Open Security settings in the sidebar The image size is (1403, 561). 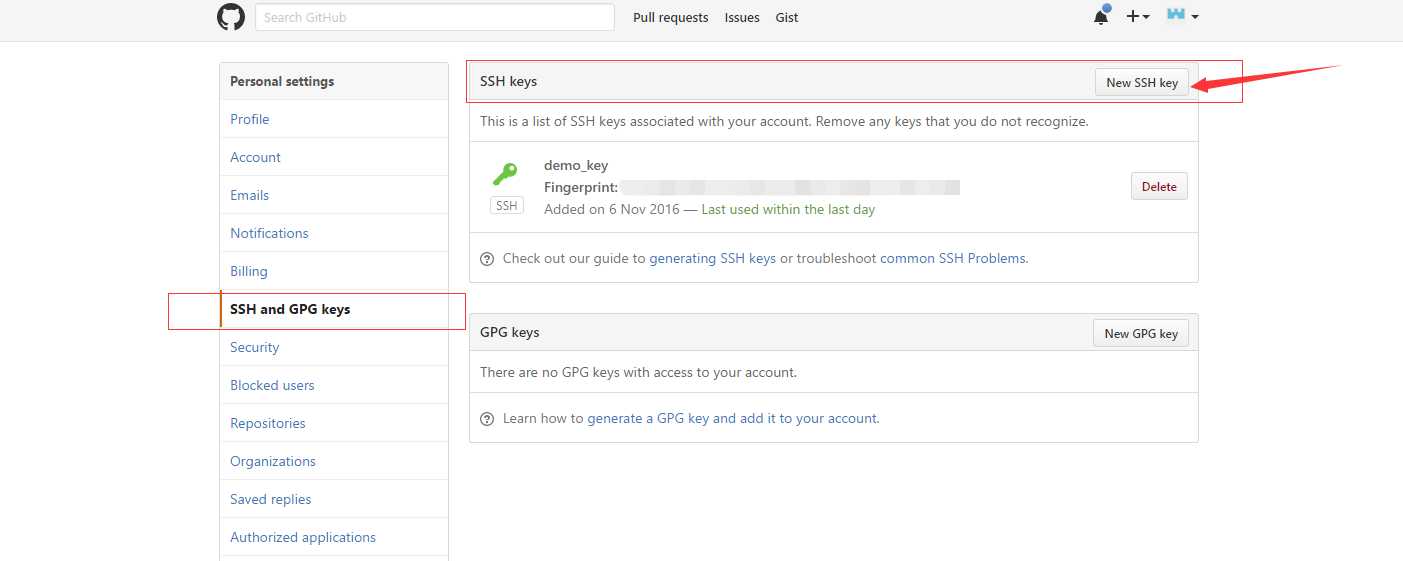coord(255,347)
